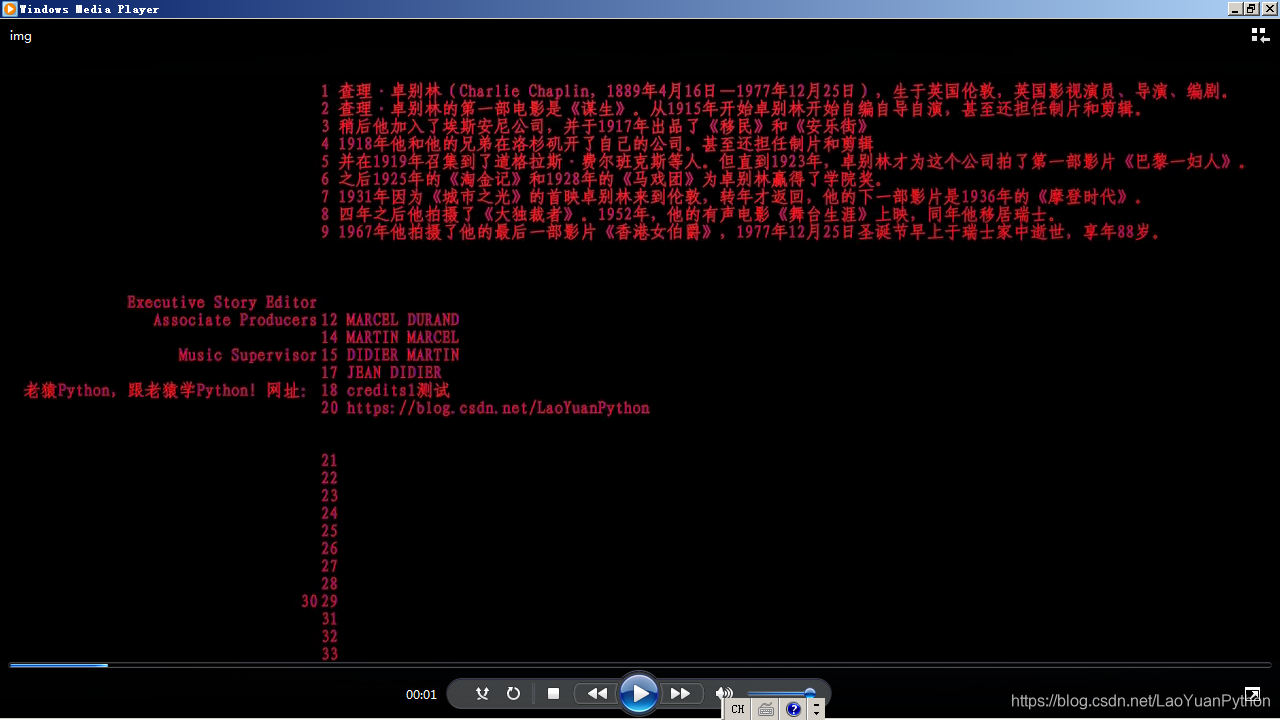This screenshot has width=1280, height=720.
Task: Close Windows Media Player
Action: 1268,9
